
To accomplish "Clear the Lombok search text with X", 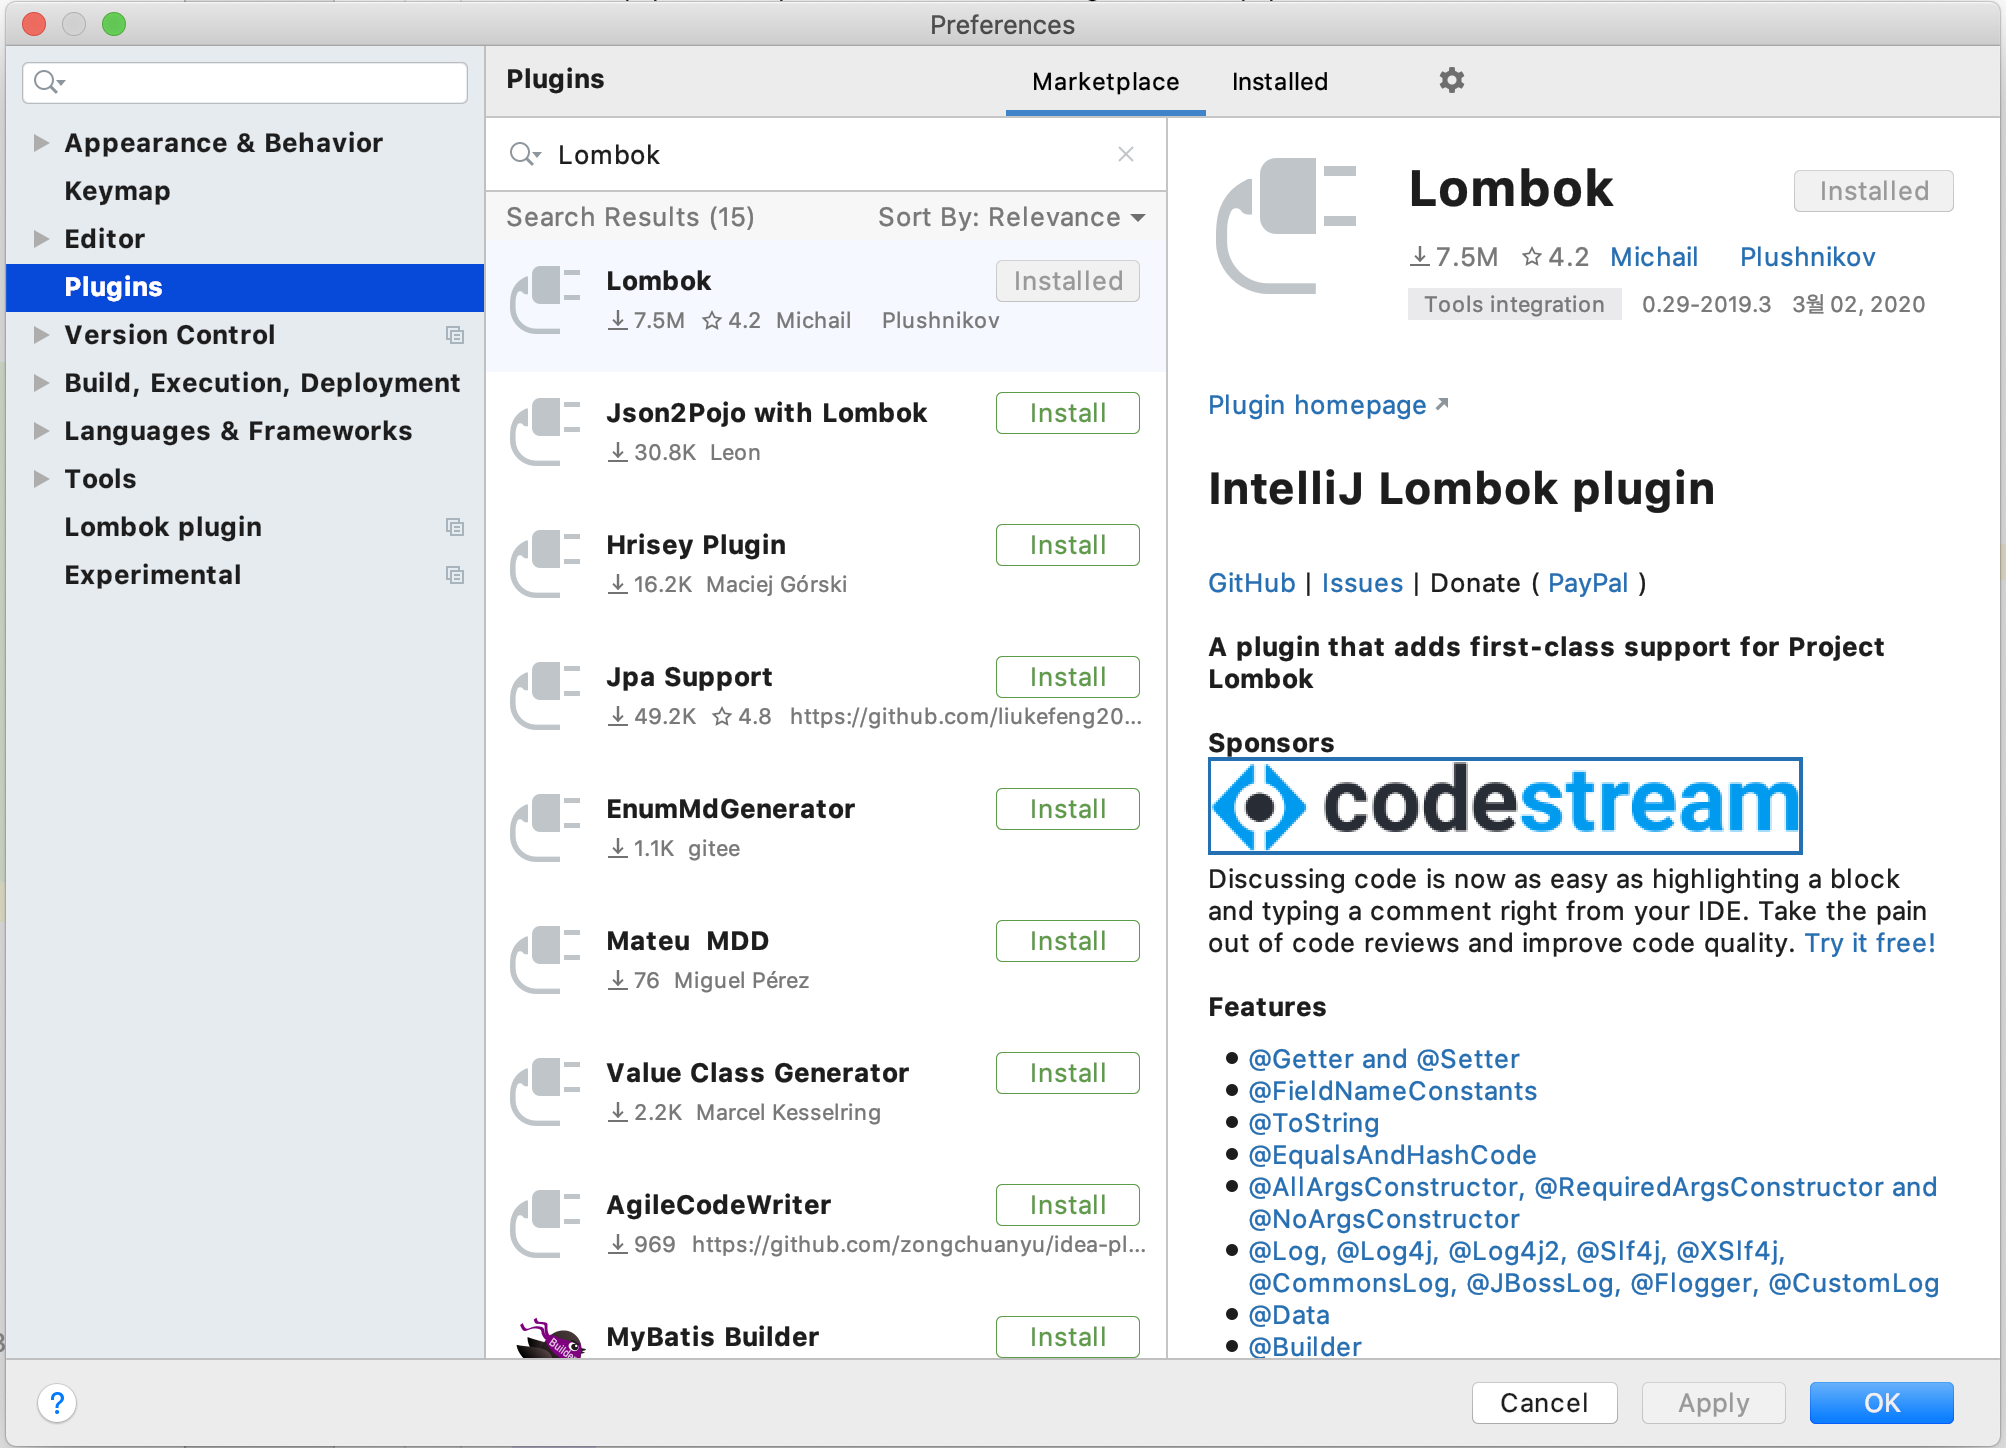I will [1125, 154].
